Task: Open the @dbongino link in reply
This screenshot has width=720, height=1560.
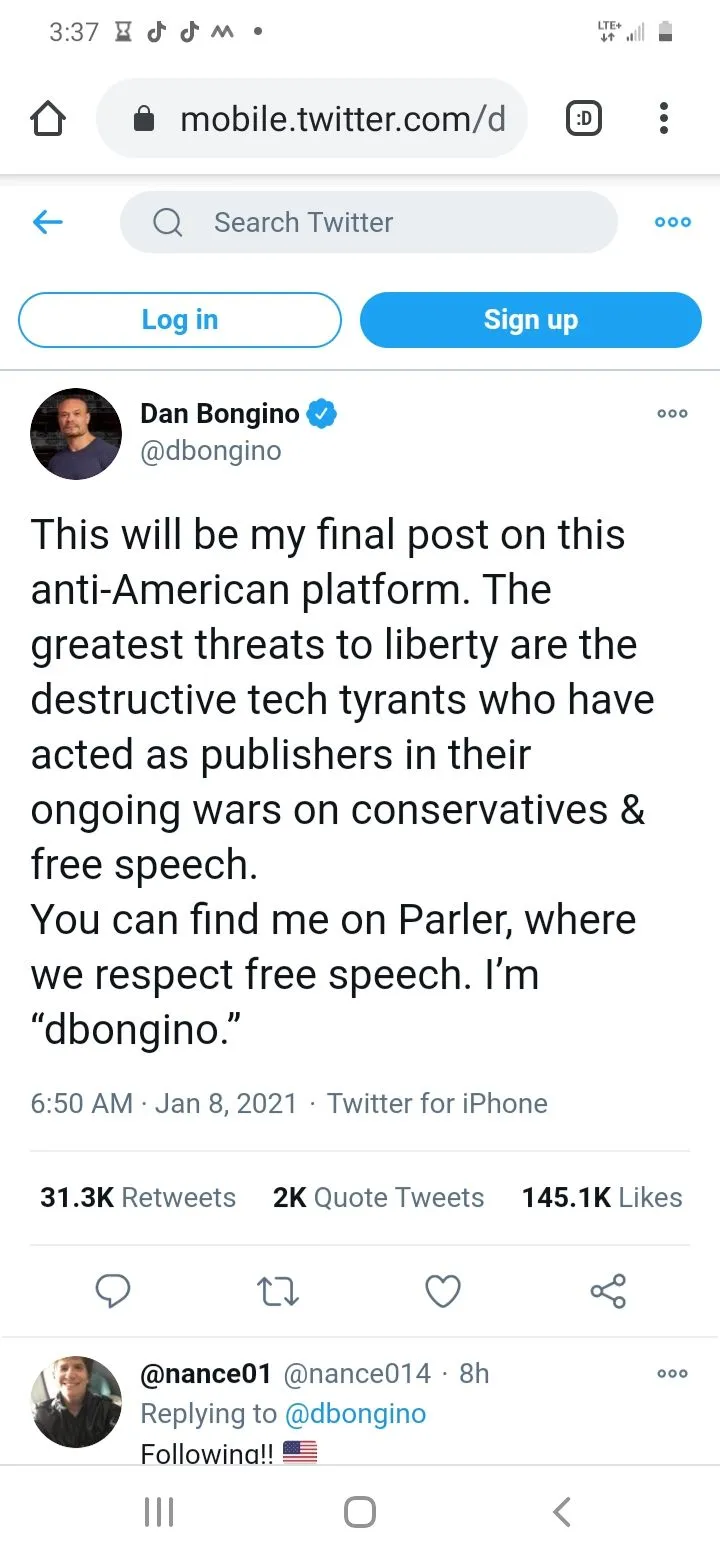Action: [355, 1413]
